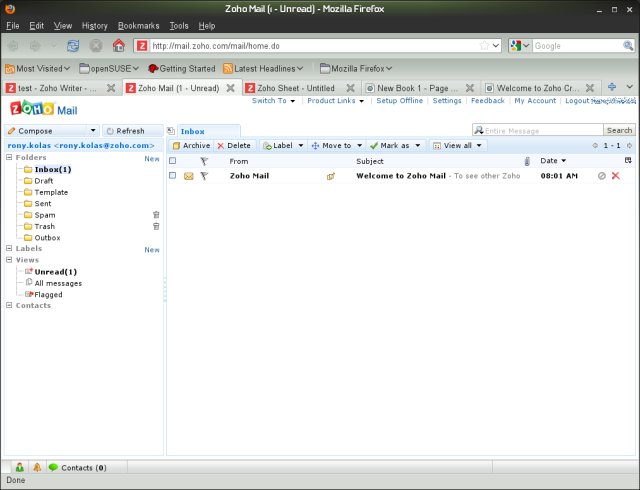The height and width of the screenshot is (490, 640).
Task: Collapse the Folders section
Action: 10,158
